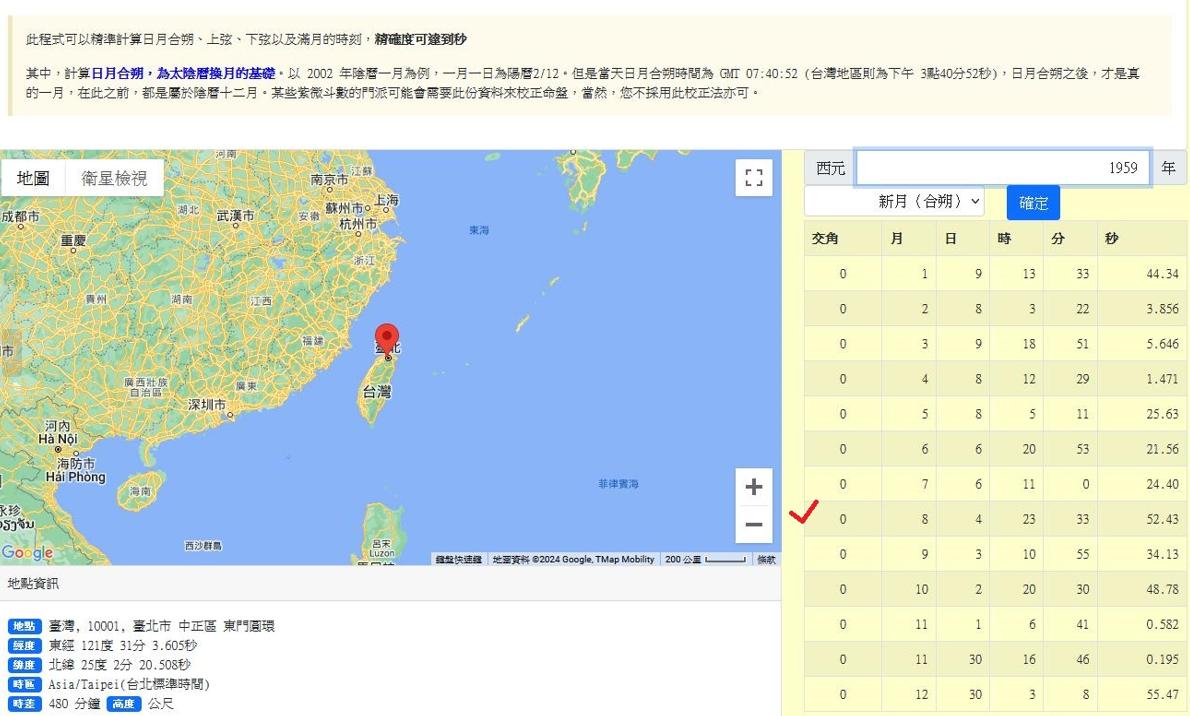1190x716 pixels.
Task: Zoom in on the map
Action: coord(754,487)
